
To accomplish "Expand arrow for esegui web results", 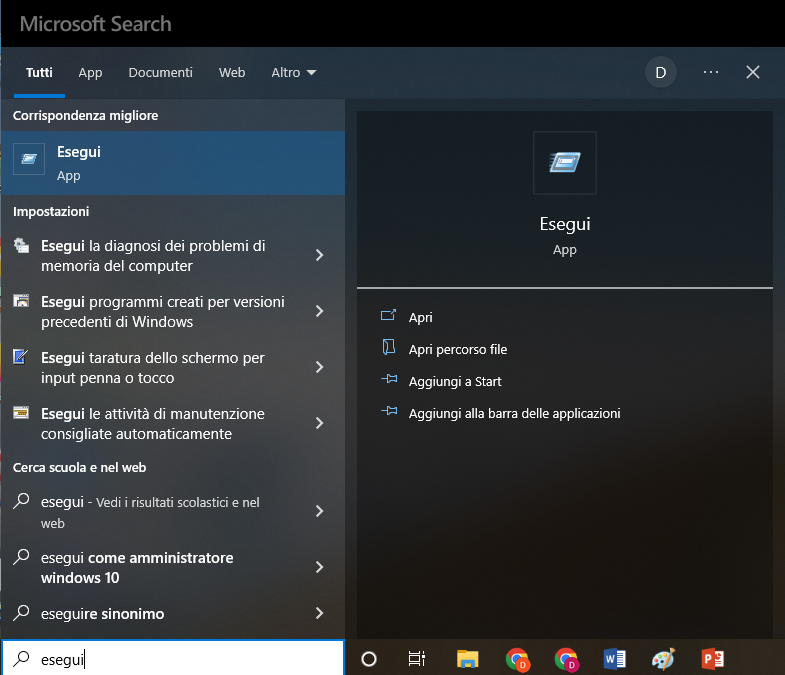I will [319, 511].
